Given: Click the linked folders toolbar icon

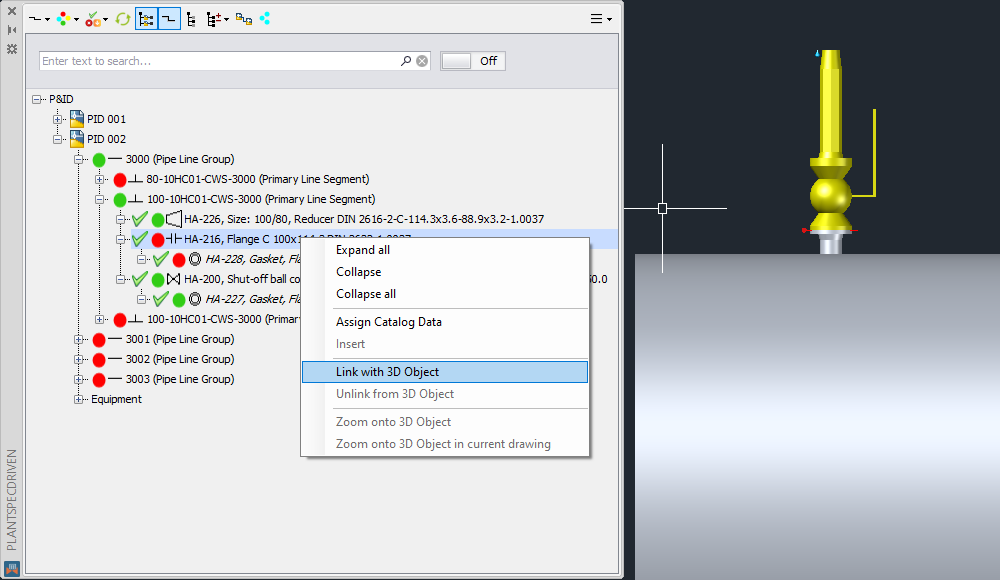Looking at the screenshot, I should (244, 19).
